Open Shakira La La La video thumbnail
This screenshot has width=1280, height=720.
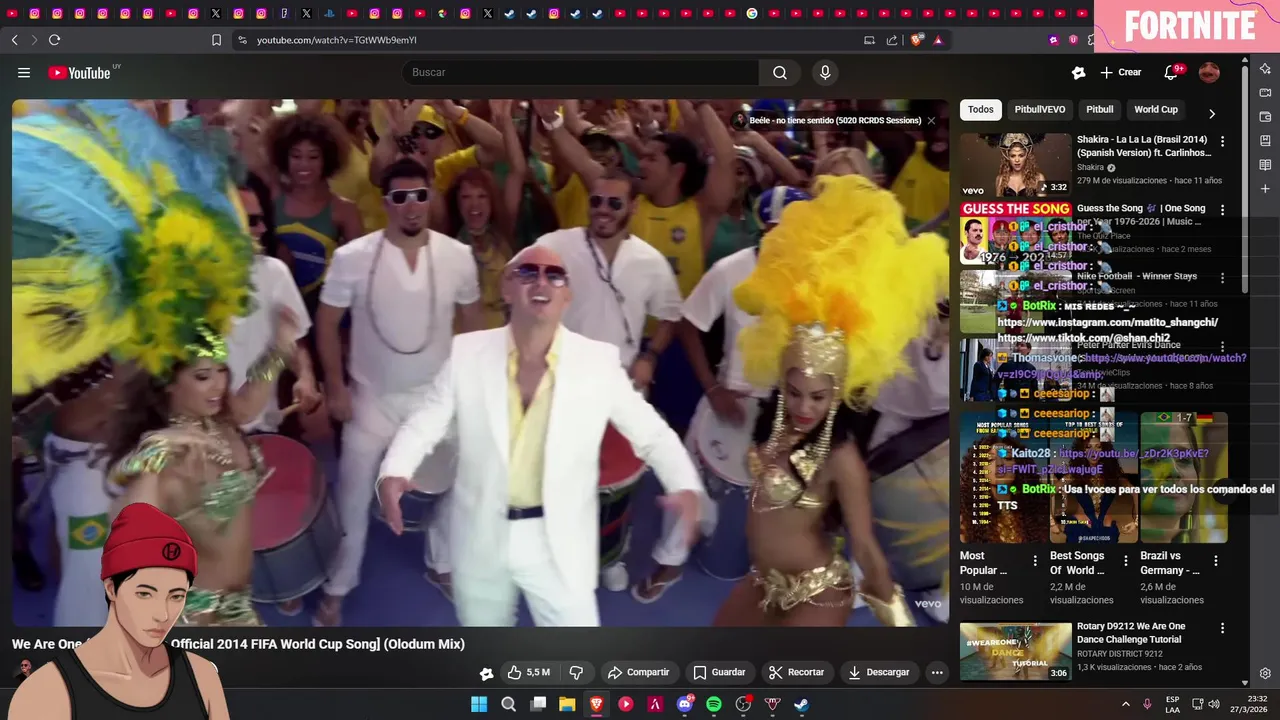click(x=1015, y=165)
